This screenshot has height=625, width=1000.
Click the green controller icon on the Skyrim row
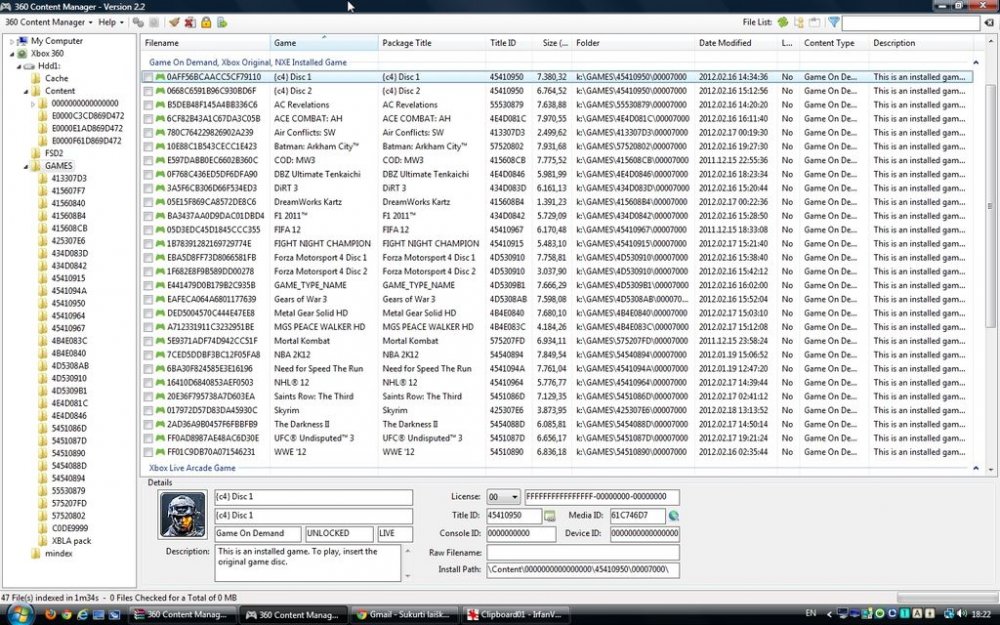[160, 410]
